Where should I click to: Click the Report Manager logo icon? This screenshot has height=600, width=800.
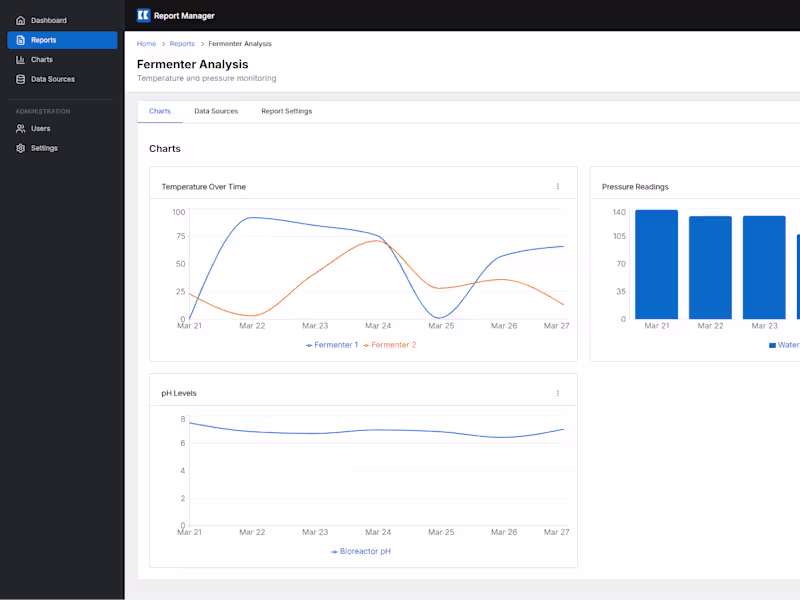tap(143, 15)
